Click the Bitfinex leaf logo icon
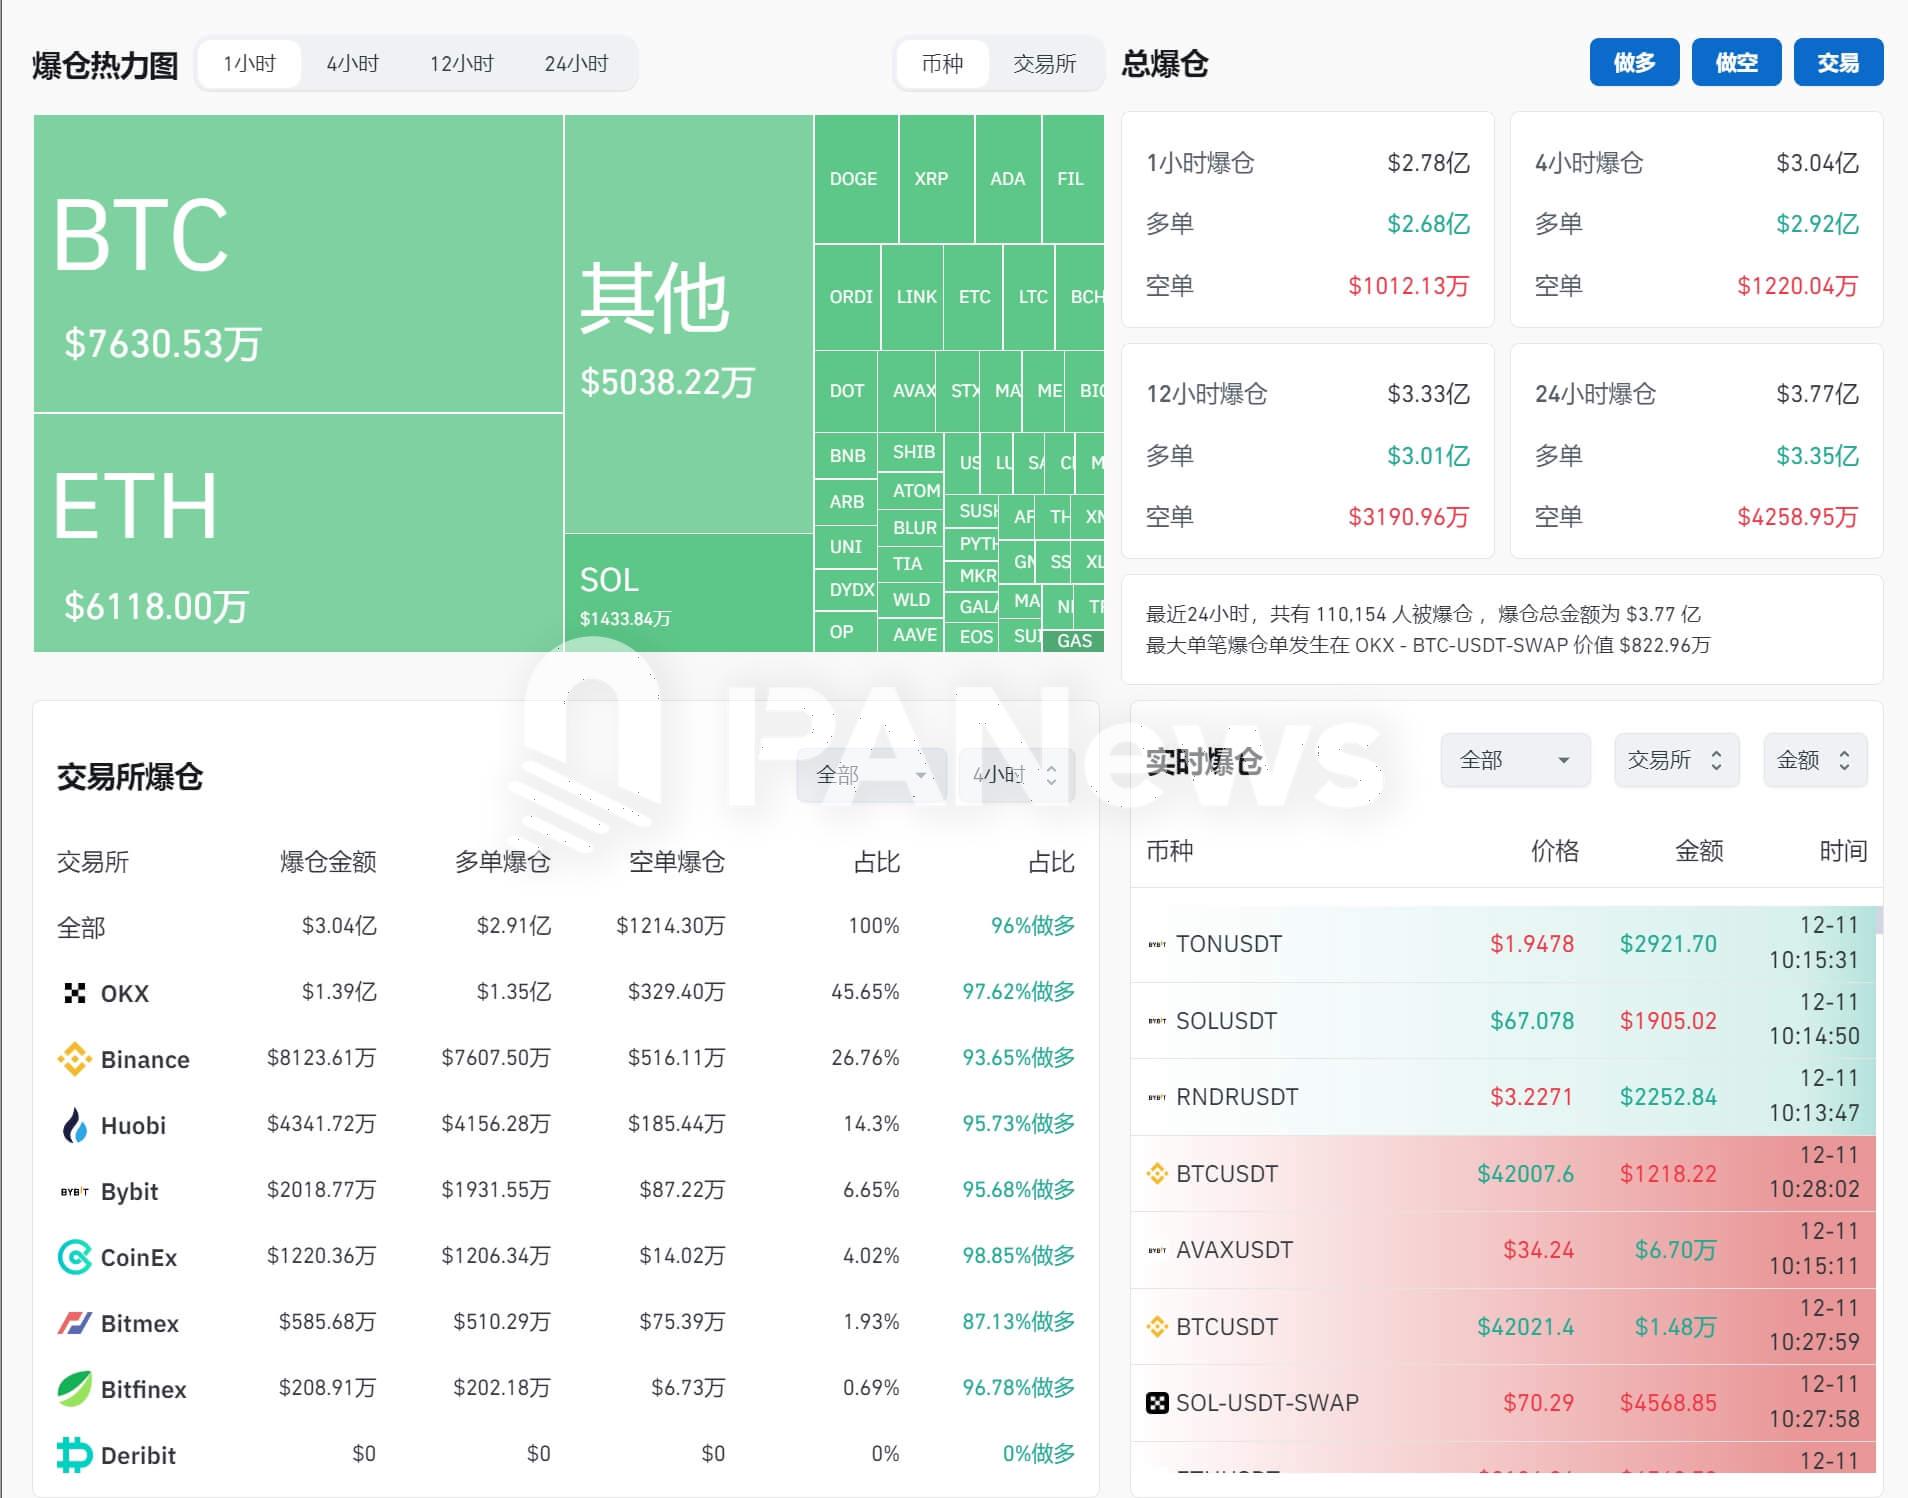The height and width of the screenshot is (1498, 1908). (75, 1389)
